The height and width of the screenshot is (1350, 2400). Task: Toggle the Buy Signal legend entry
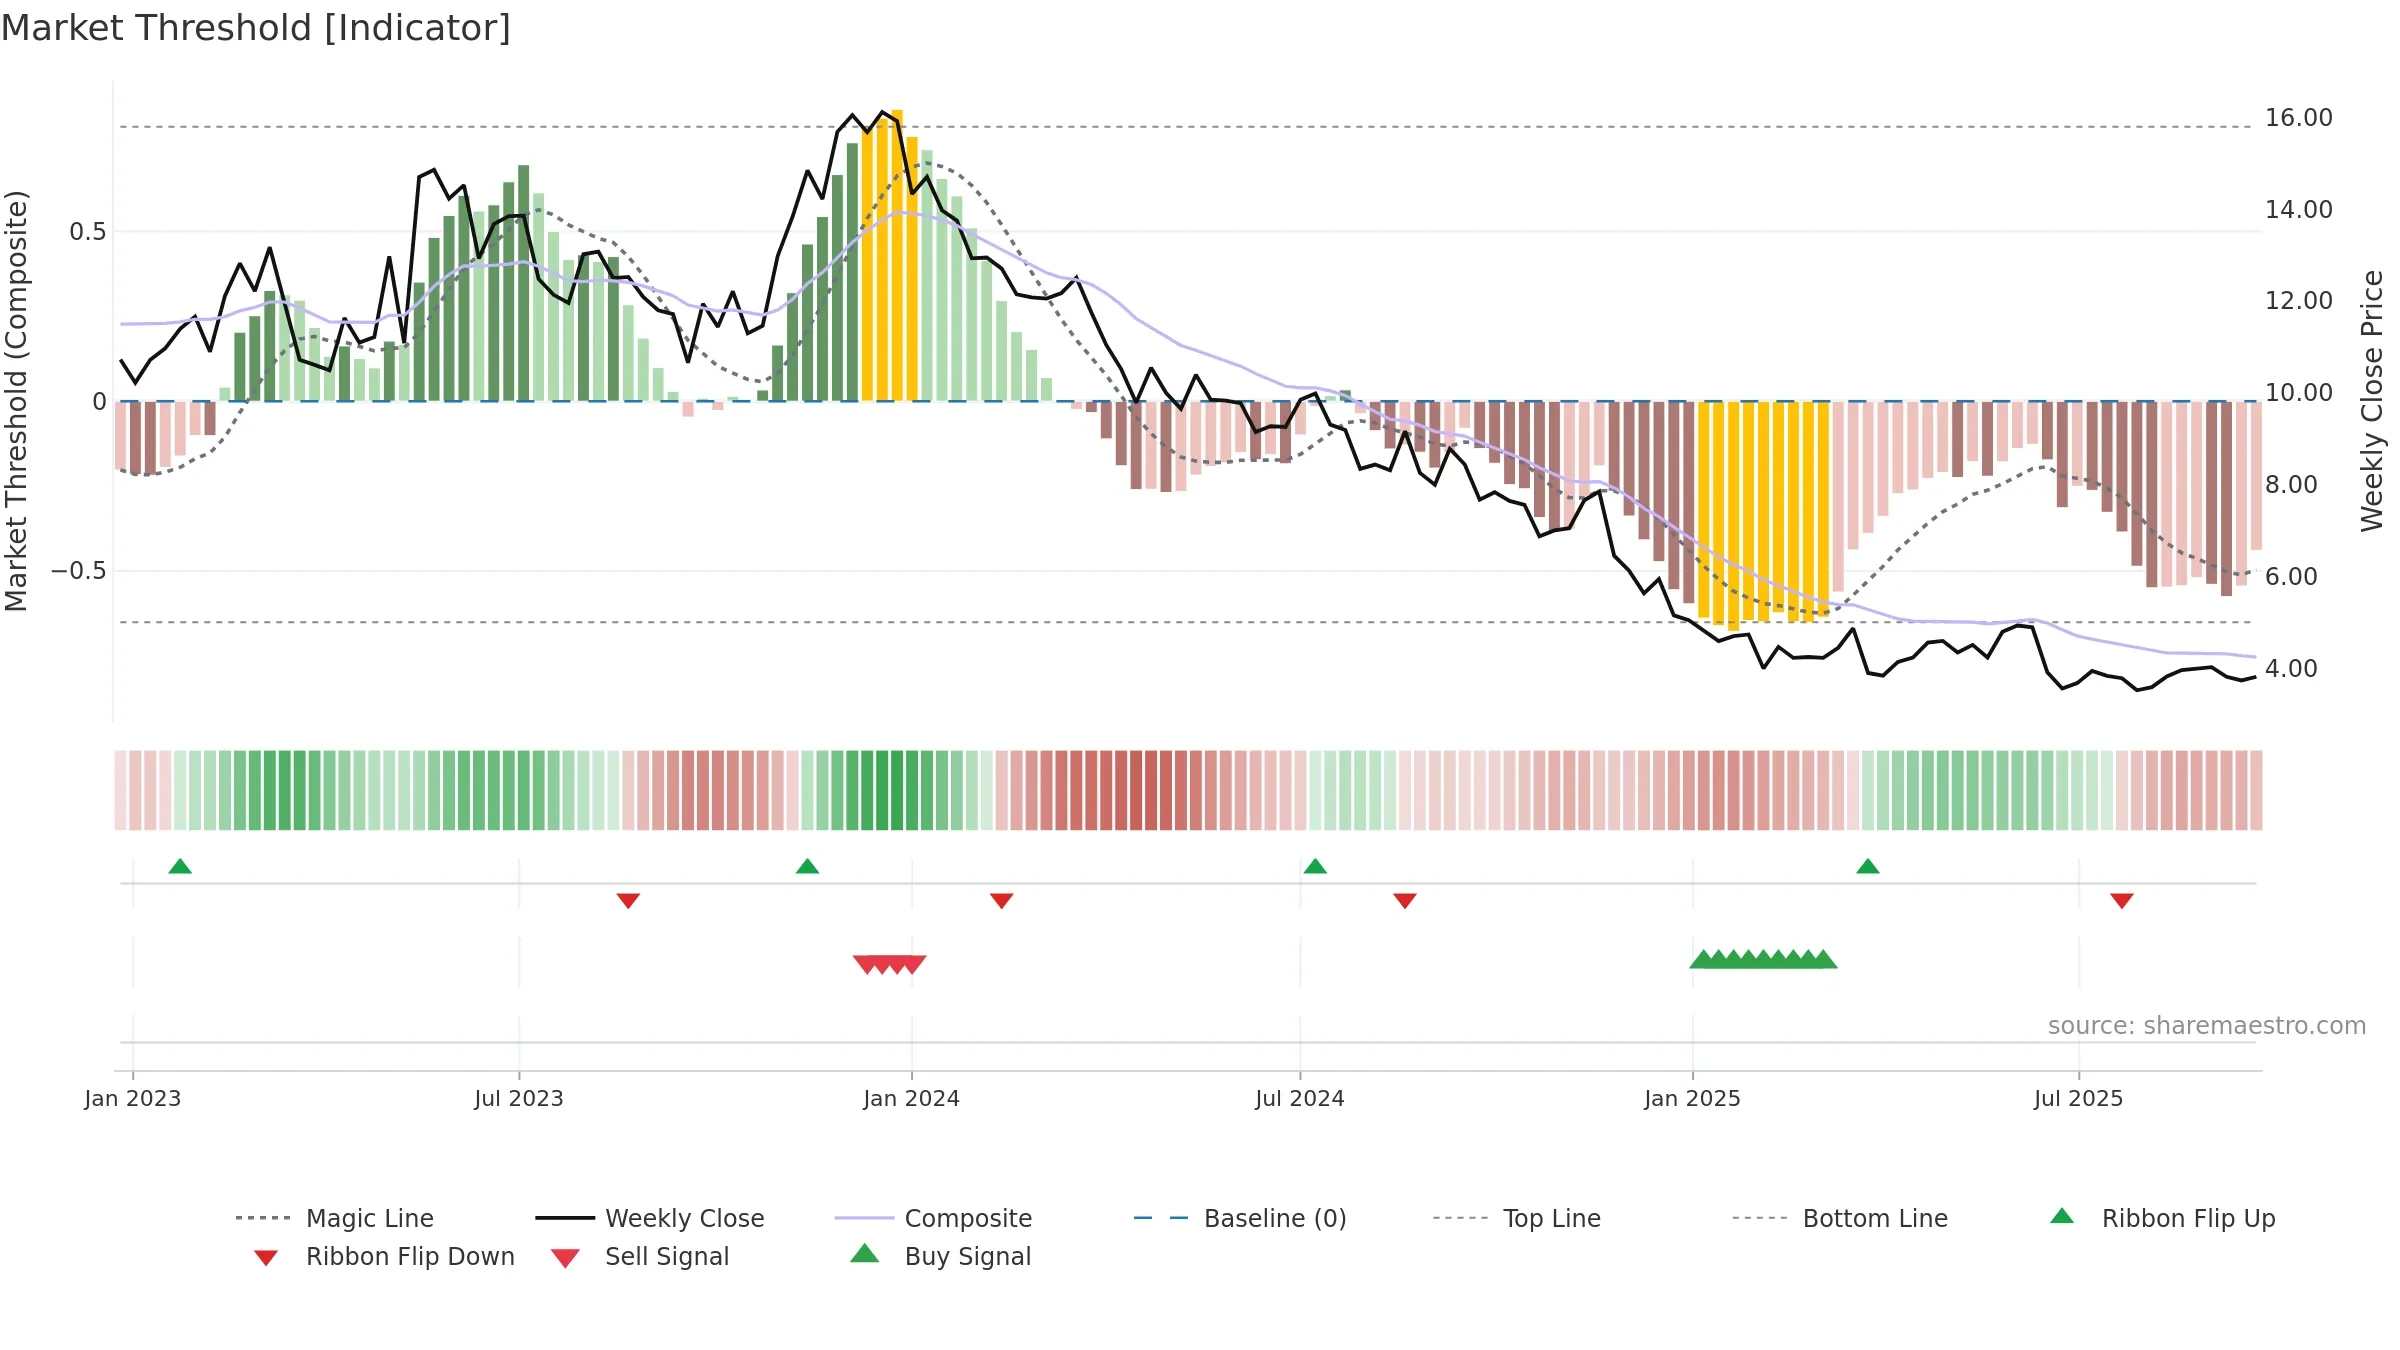click(x=940, y=1257)
